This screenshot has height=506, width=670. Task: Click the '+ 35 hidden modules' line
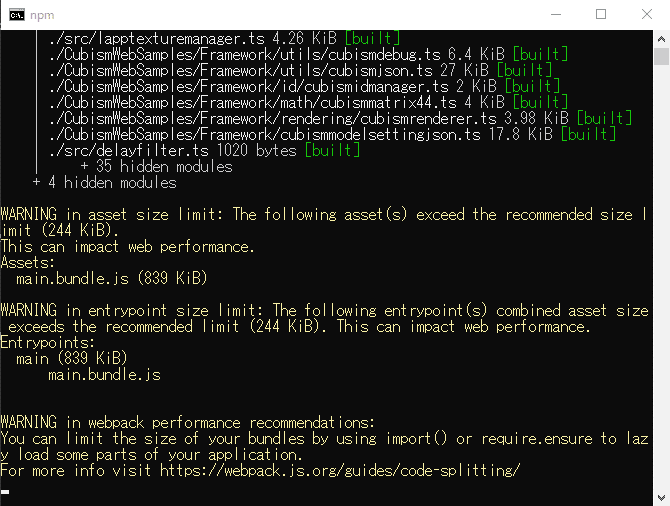coord(156,167)
